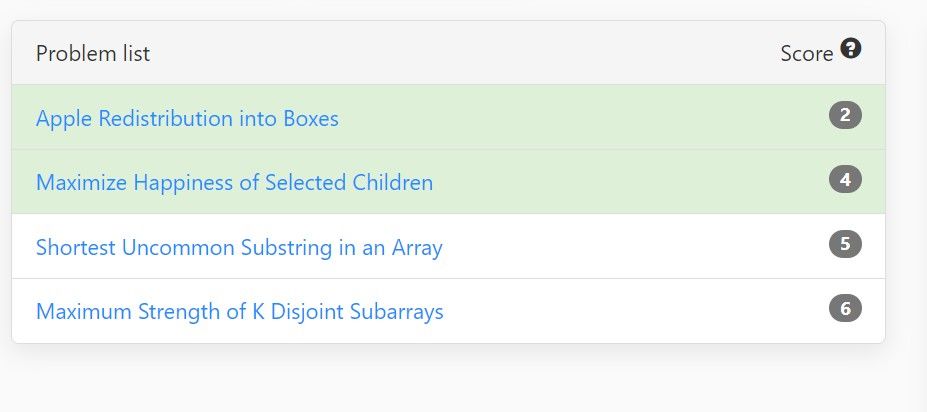Click the Score help question mark icon
This screenshot has width=927, height=412.
click(x=851, y=48)
